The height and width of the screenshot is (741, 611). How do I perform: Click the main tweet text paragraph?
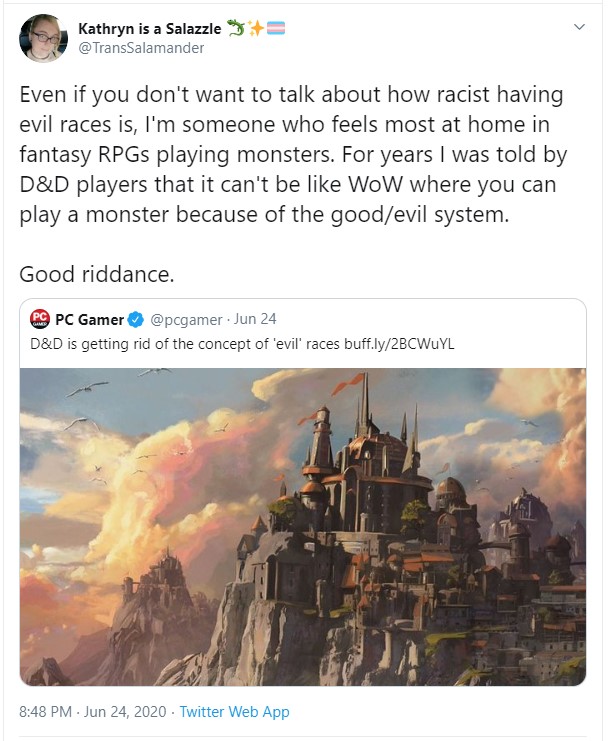[x=293, y=154]
